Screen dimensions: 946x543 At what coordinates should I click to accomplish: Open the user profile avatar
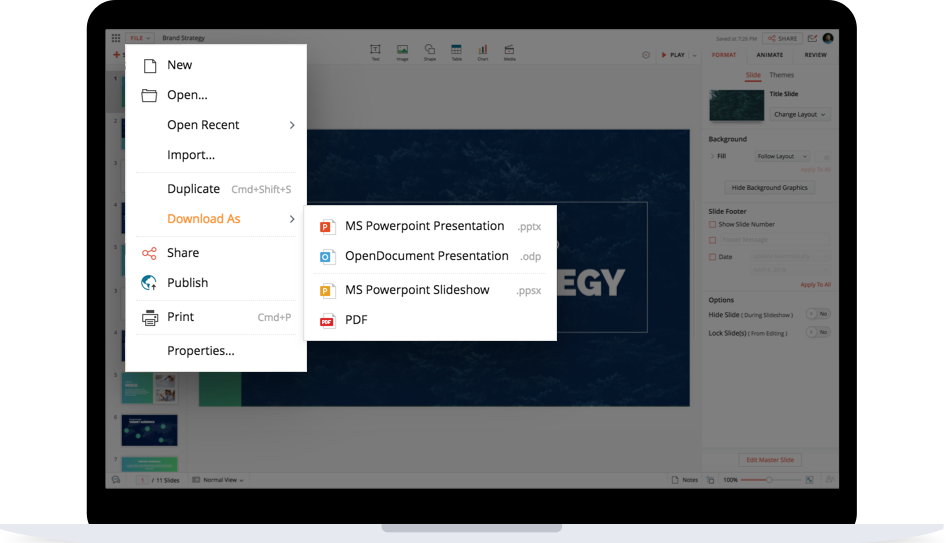(828, 38)
